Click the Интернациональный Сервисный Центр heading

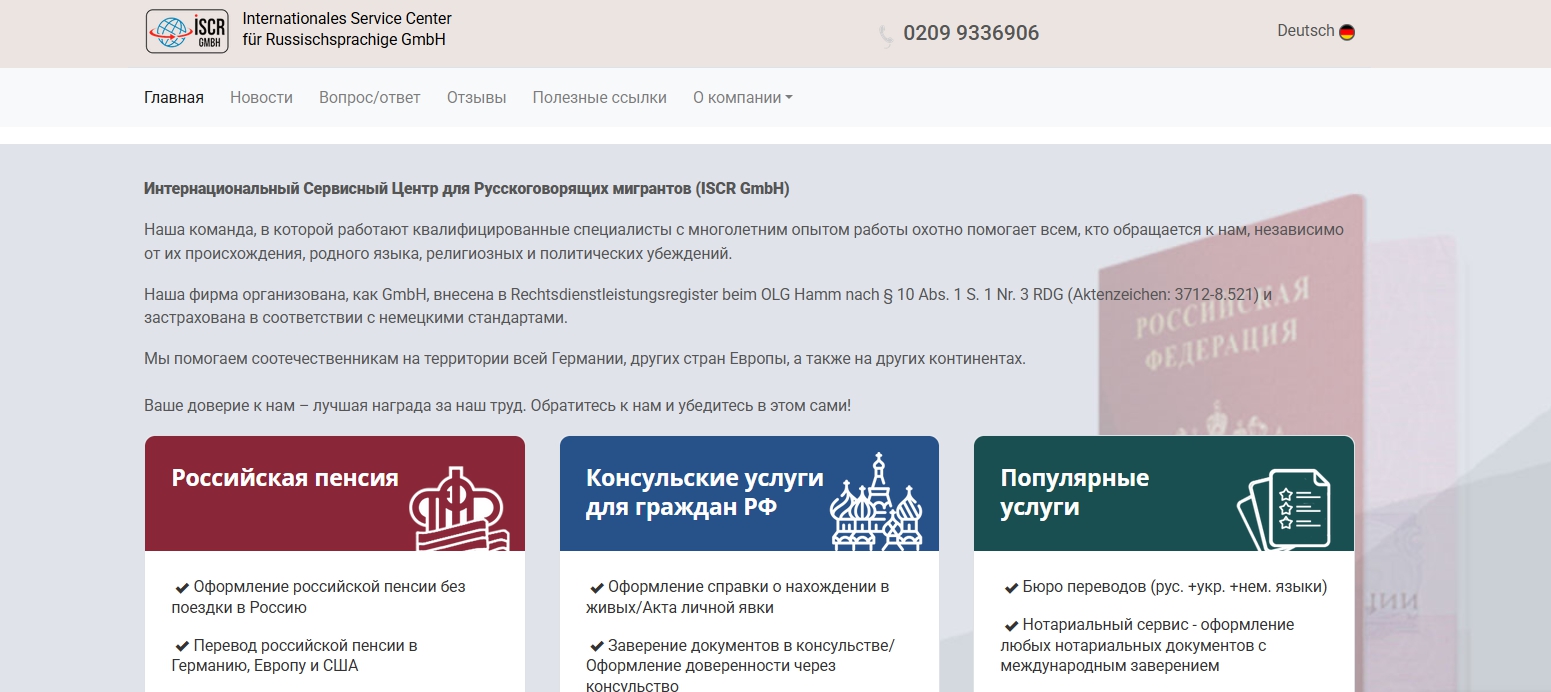[467, 188]
